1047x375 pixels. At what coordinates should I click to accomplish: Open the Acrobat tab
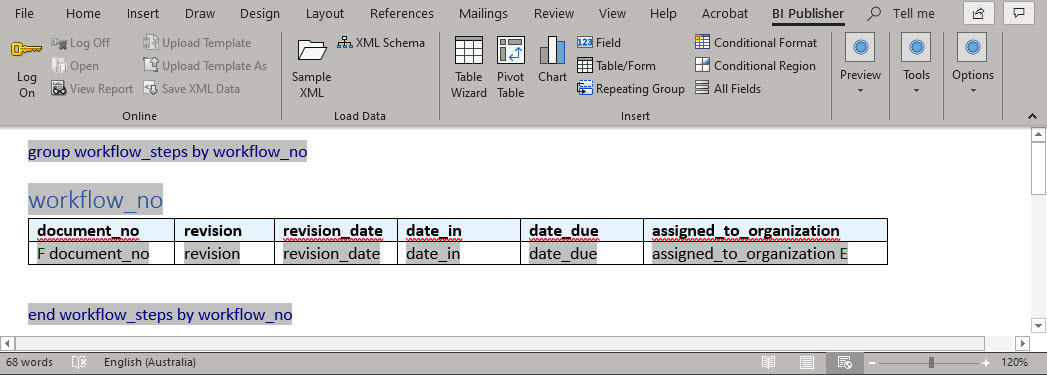click(724, 13)
